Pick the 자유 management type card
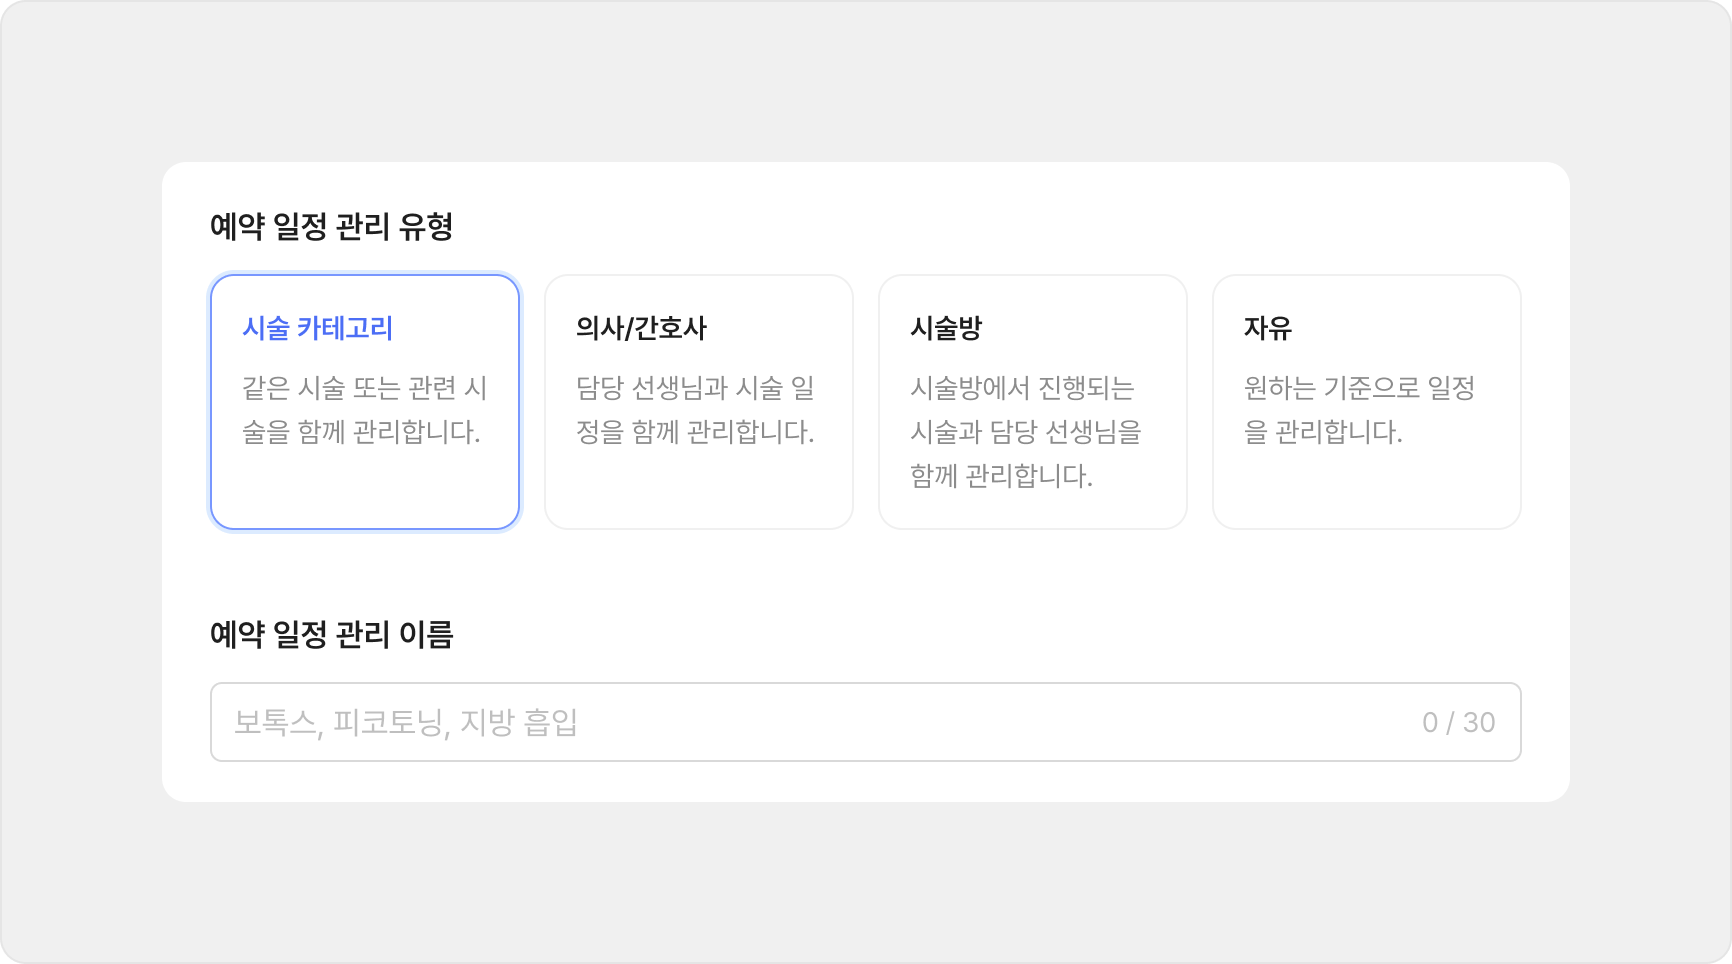Image resolution: width=1732 pixels, height=964 pixels. coord(1366,402)
